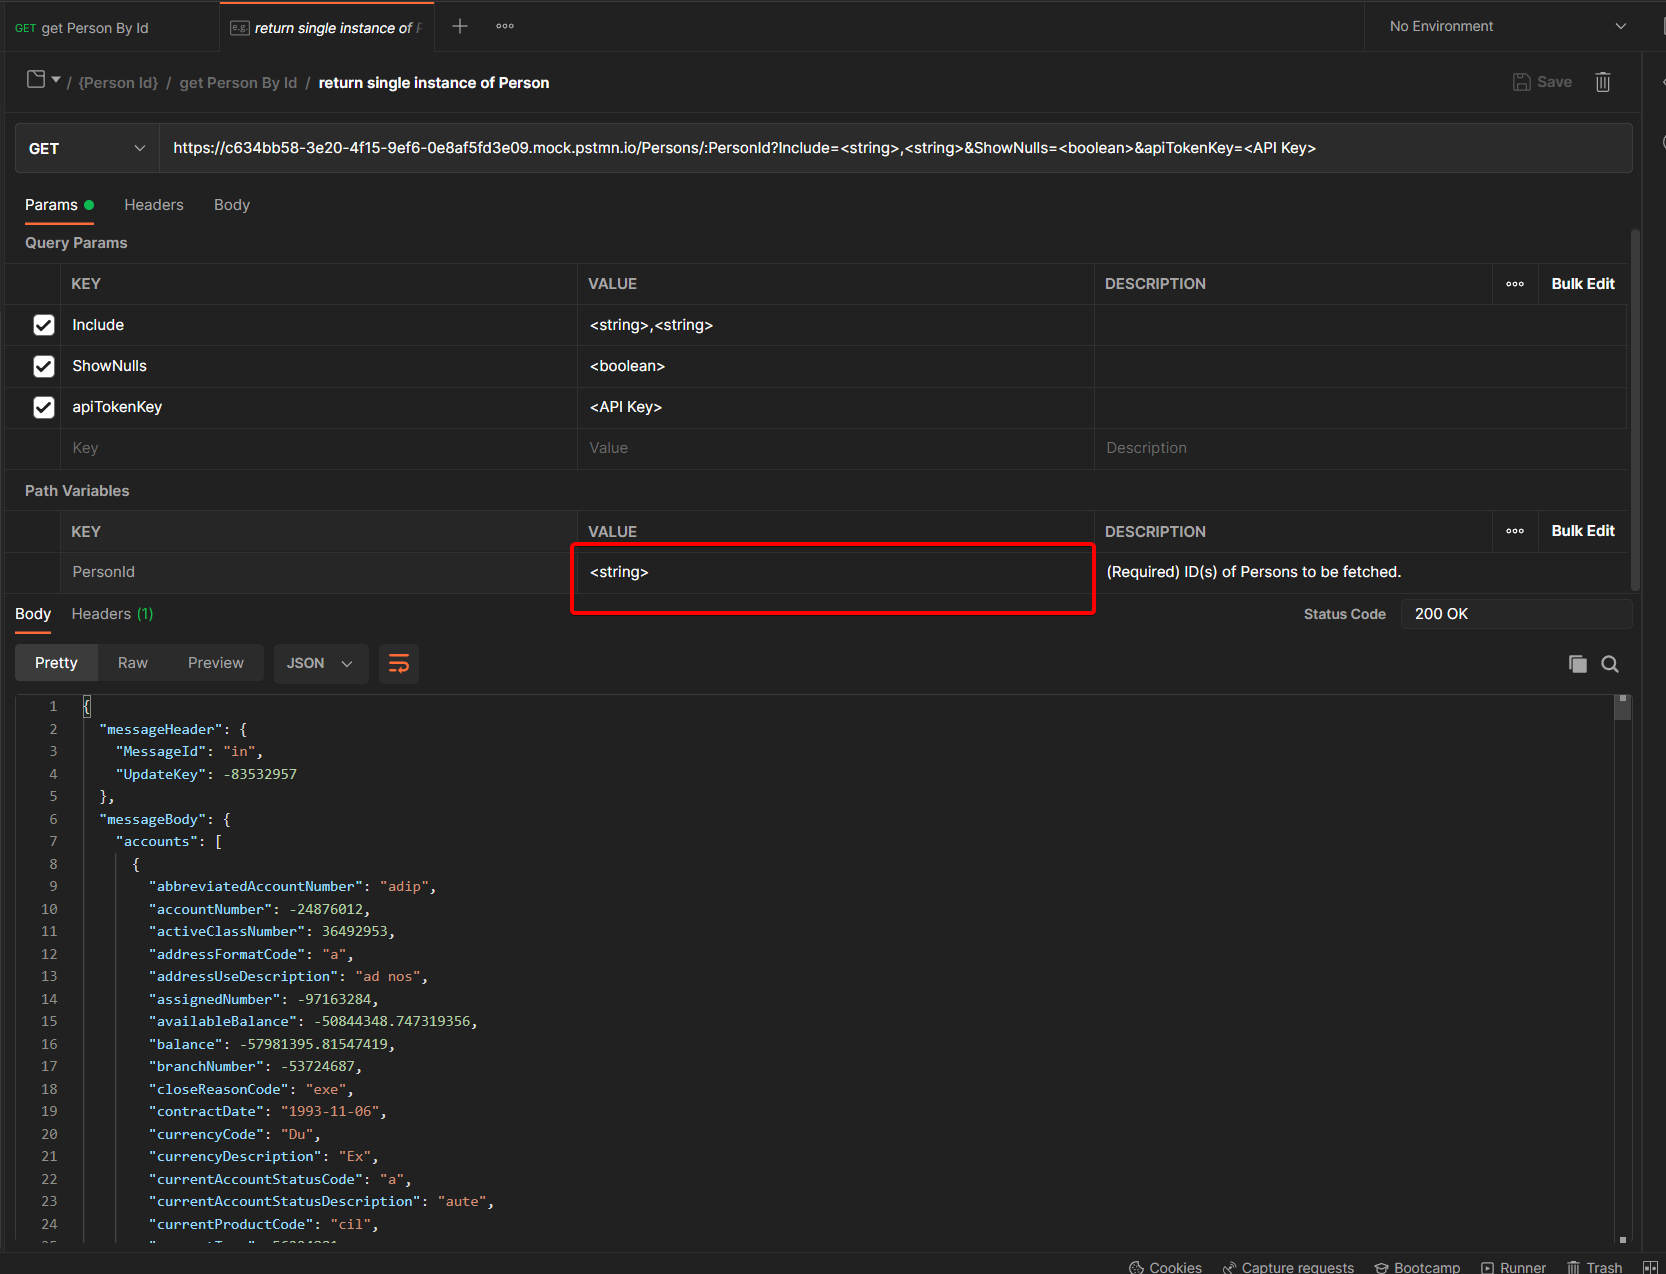
Task: Open the JSON response format dropdown
Action: (x=320, y=663)
